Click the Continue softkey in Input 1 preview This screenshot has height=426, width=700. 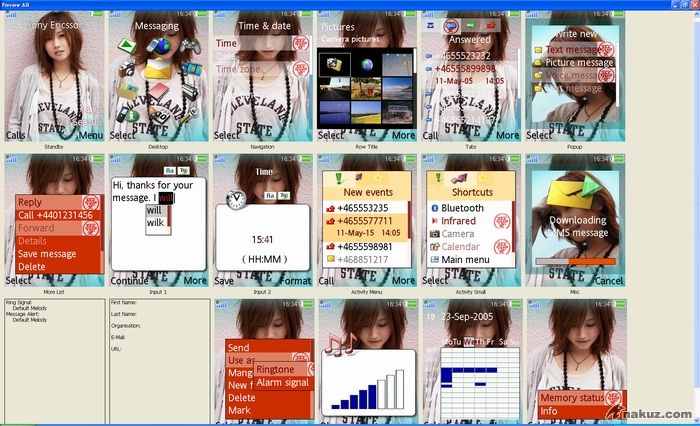[129, 281]
